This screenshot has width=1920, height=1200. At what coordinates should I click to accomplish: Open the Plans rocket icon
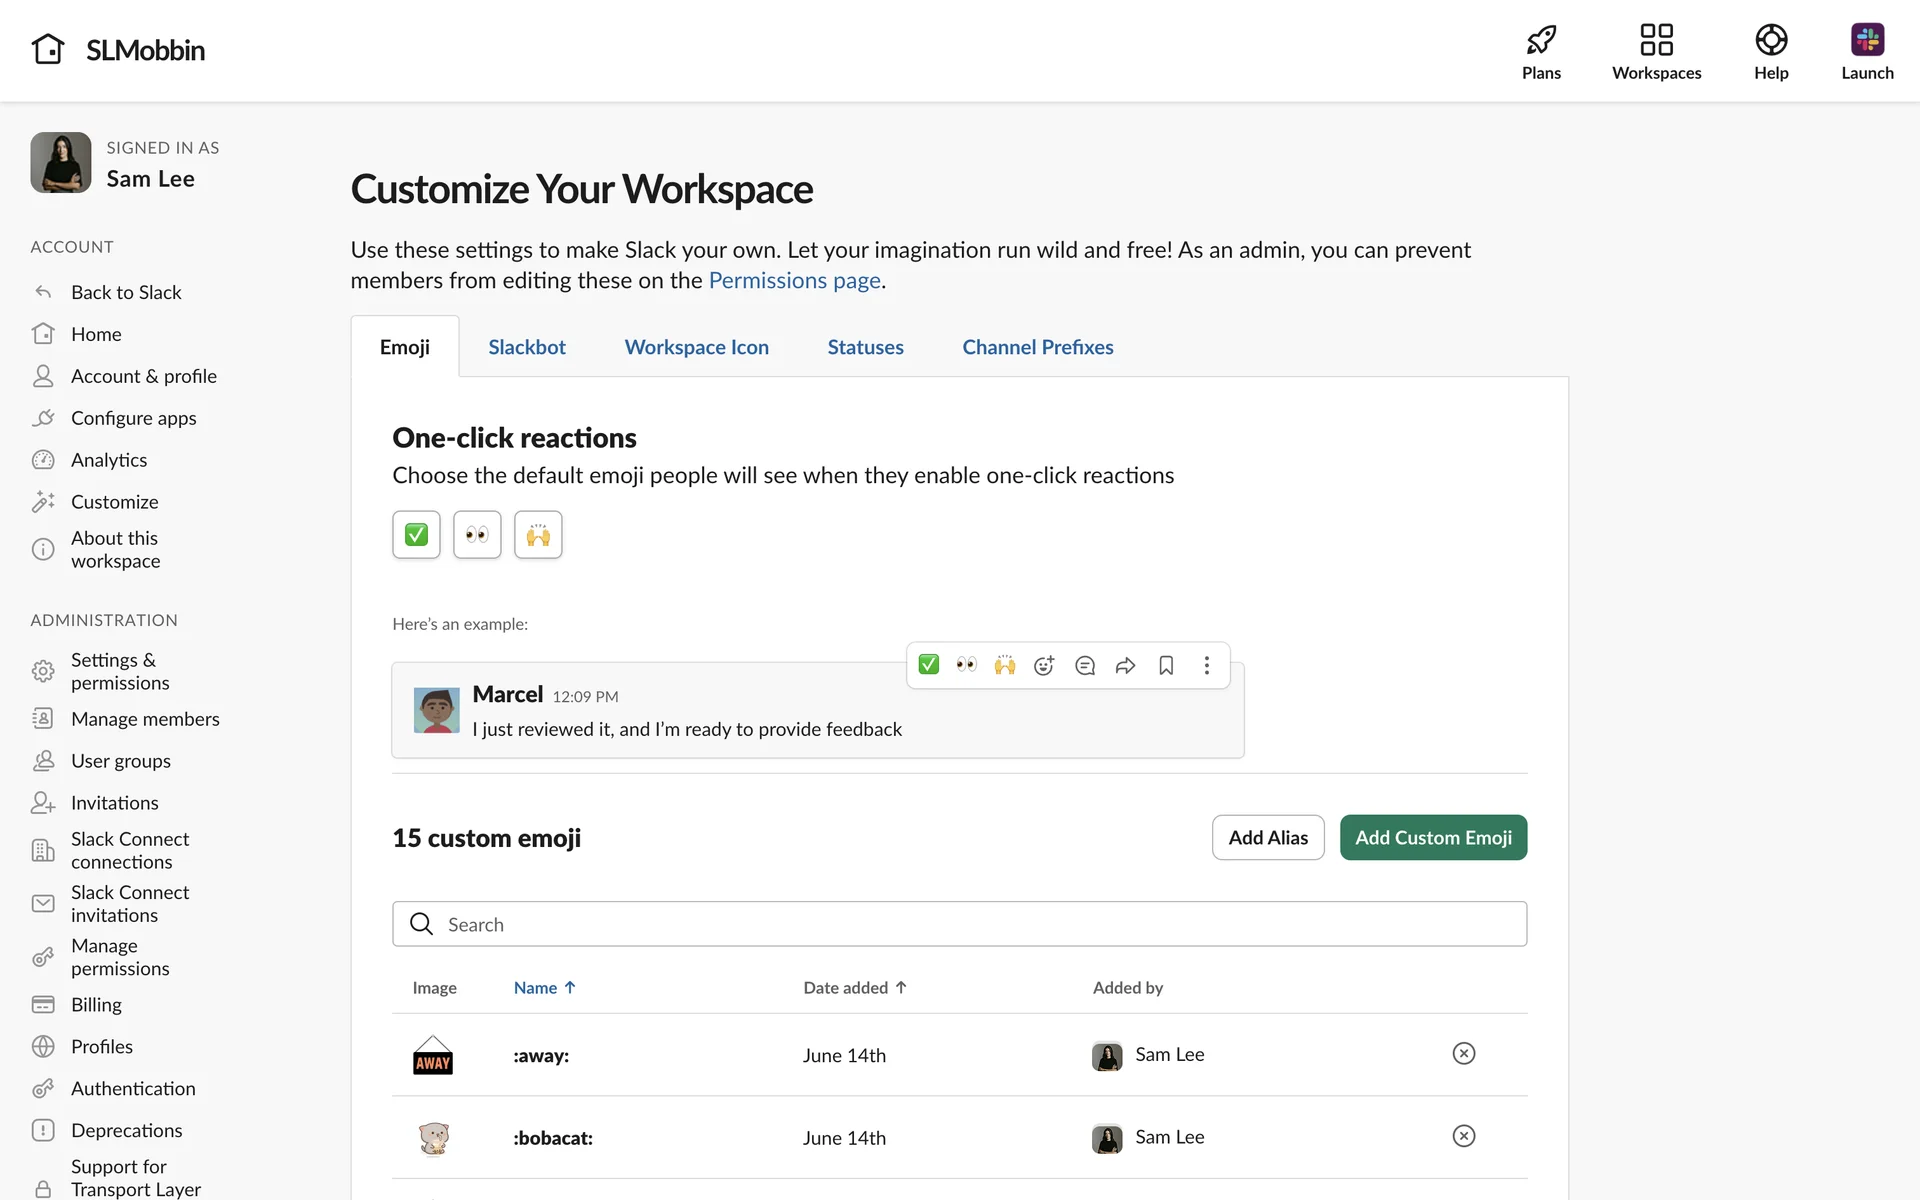click(x=1541, y=41)
